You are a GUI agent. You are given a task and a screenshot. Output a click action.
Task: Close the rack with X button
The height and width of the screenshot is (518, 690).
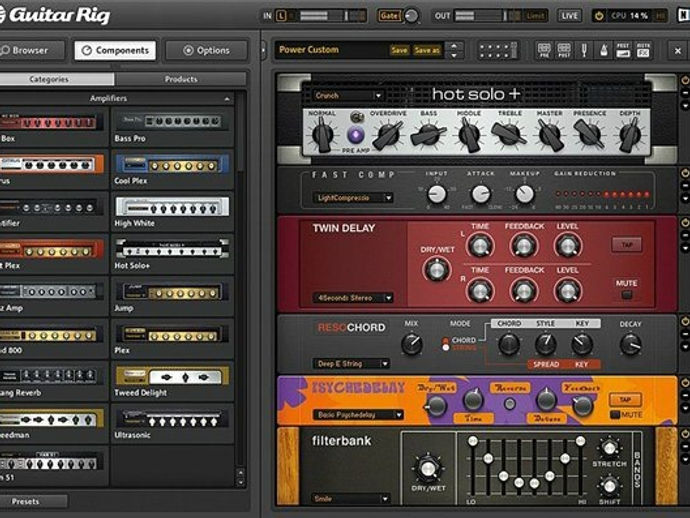tap(678, 51)
